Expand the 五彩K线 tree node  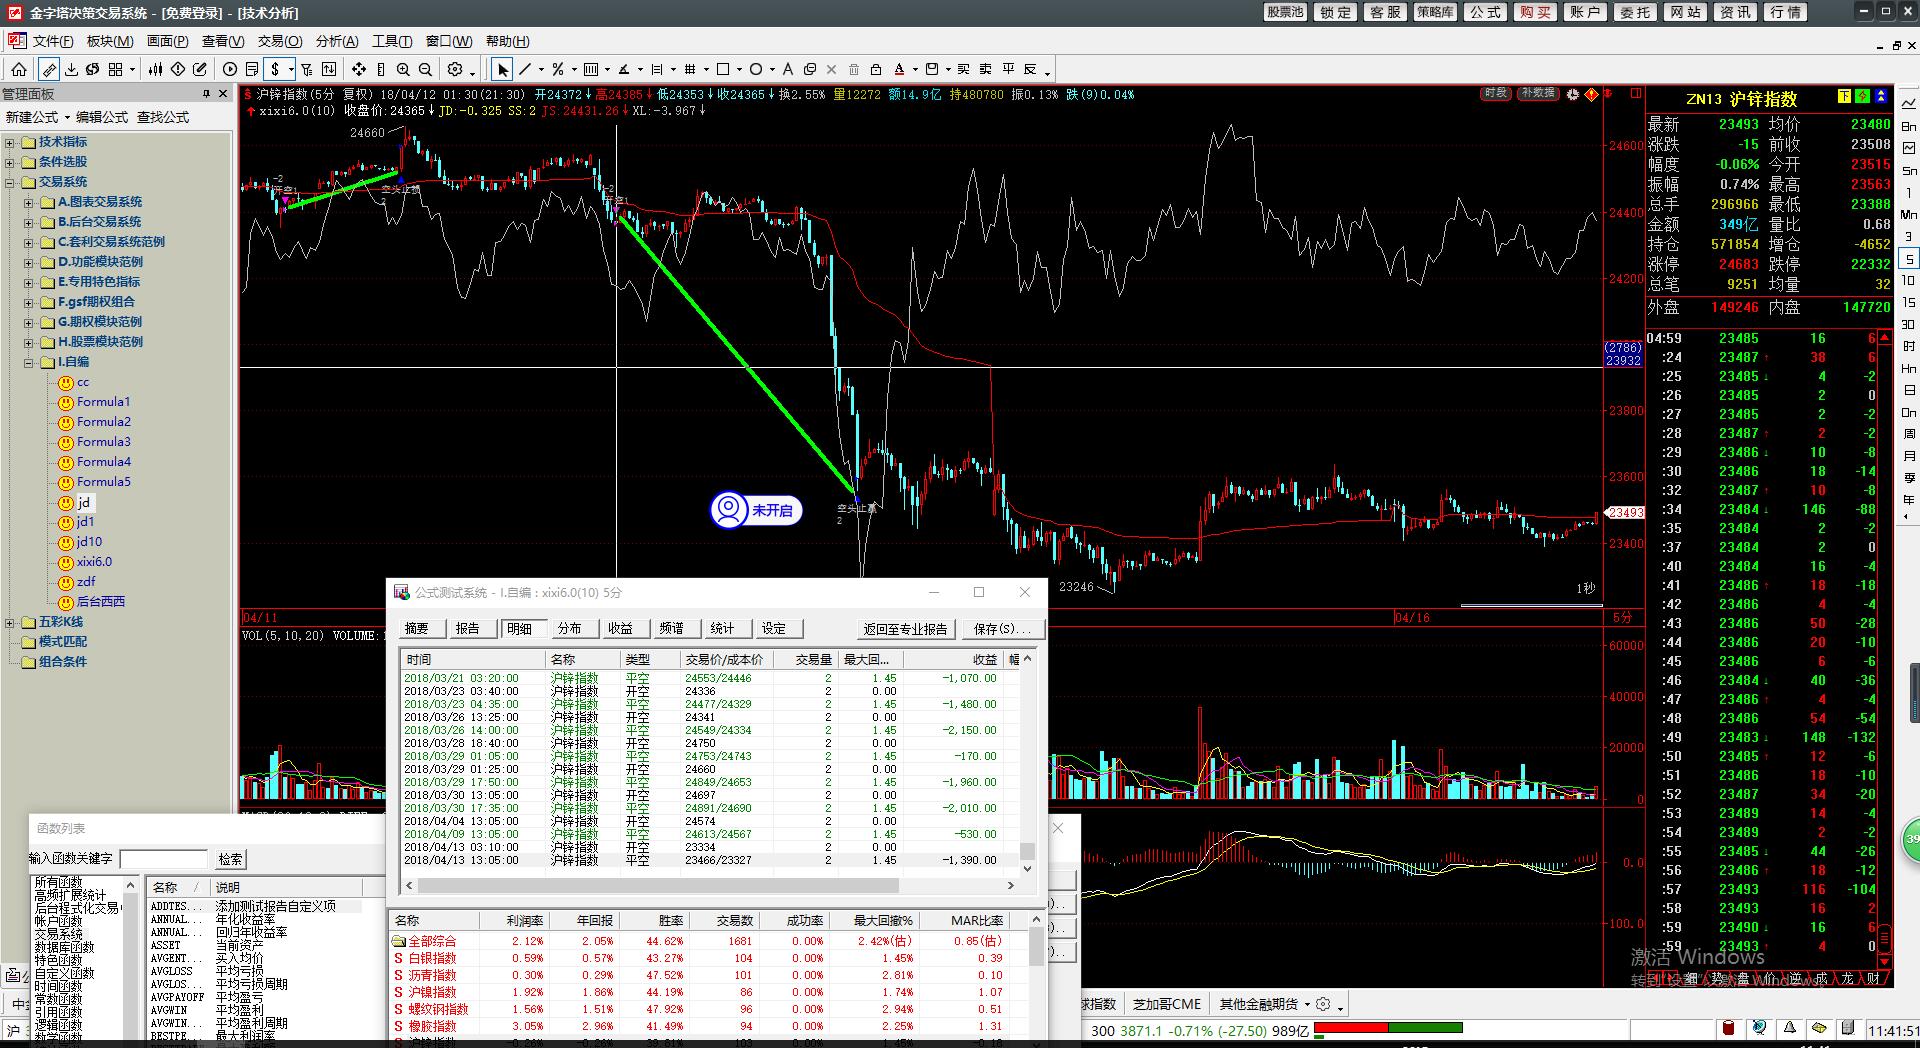click(x=10, y=622)
